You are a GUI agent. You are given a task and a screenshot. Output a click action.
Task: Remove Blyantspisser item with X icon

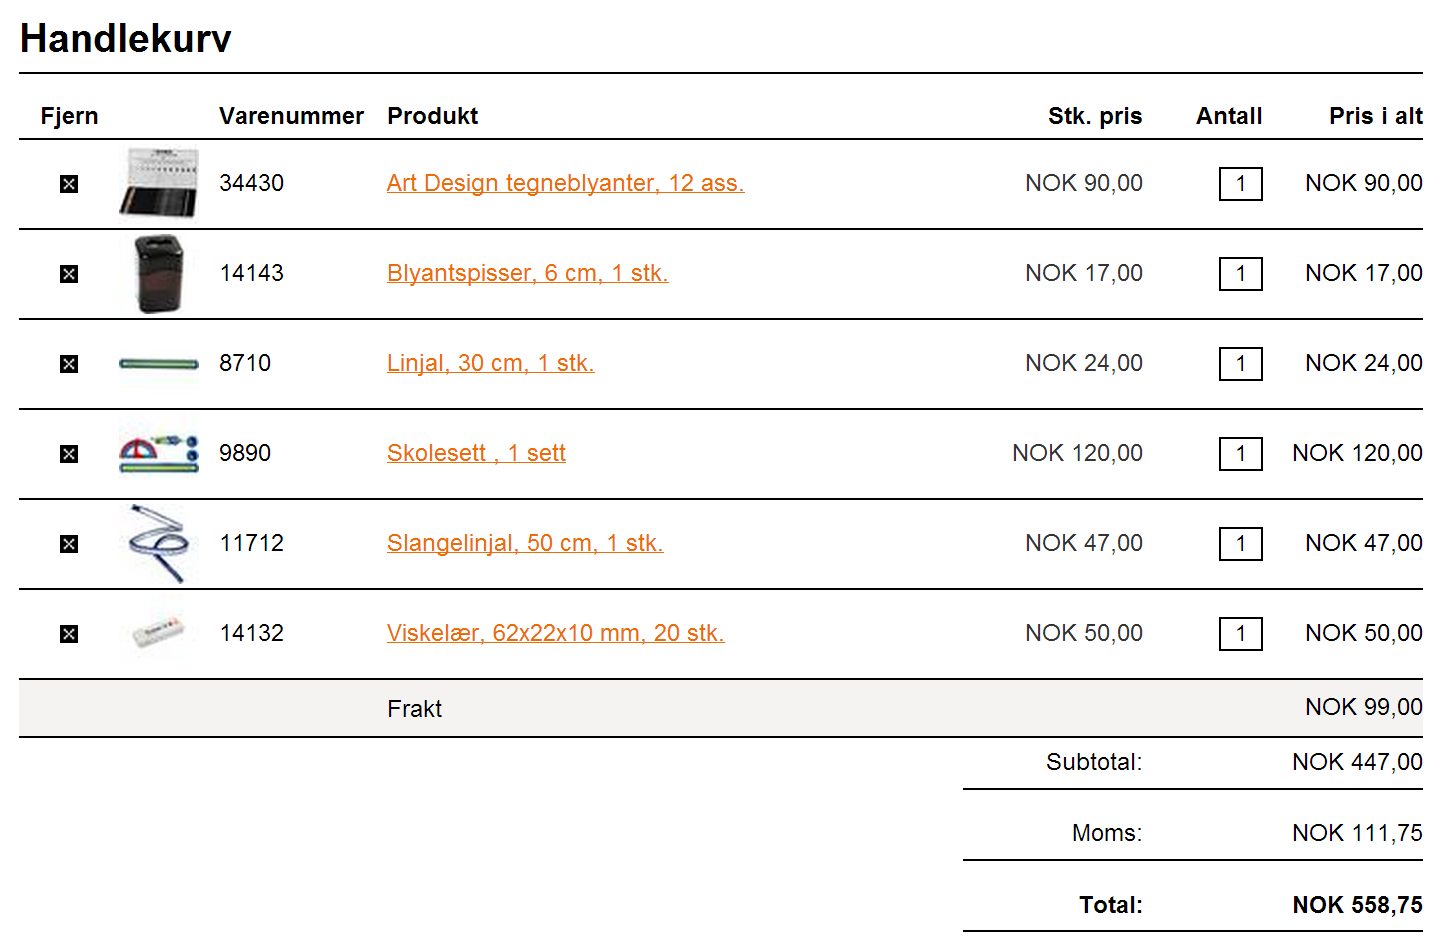pos(69,274)
